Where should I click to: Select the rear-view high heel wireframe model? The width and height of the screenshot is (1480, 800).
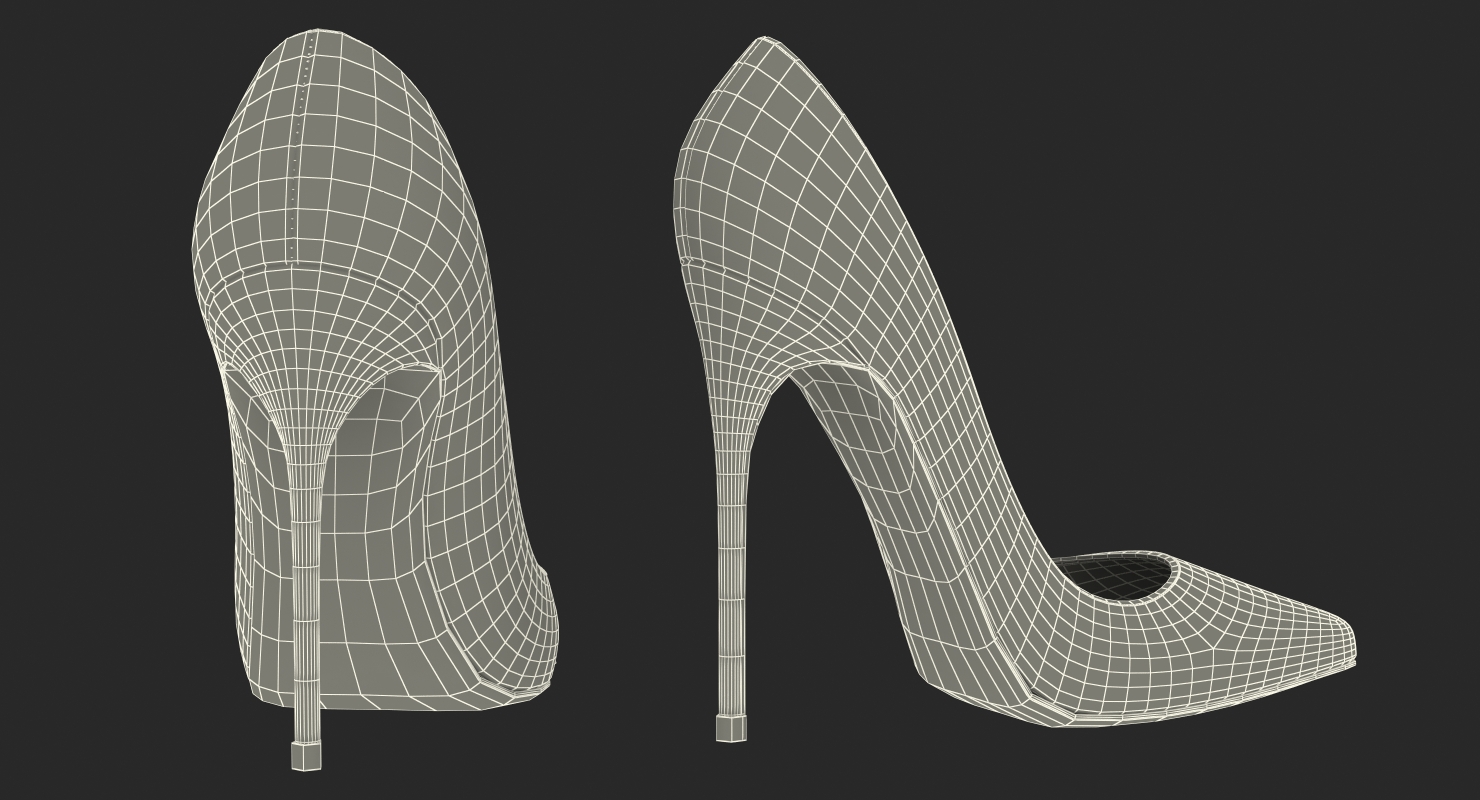(x=375, y=400)
